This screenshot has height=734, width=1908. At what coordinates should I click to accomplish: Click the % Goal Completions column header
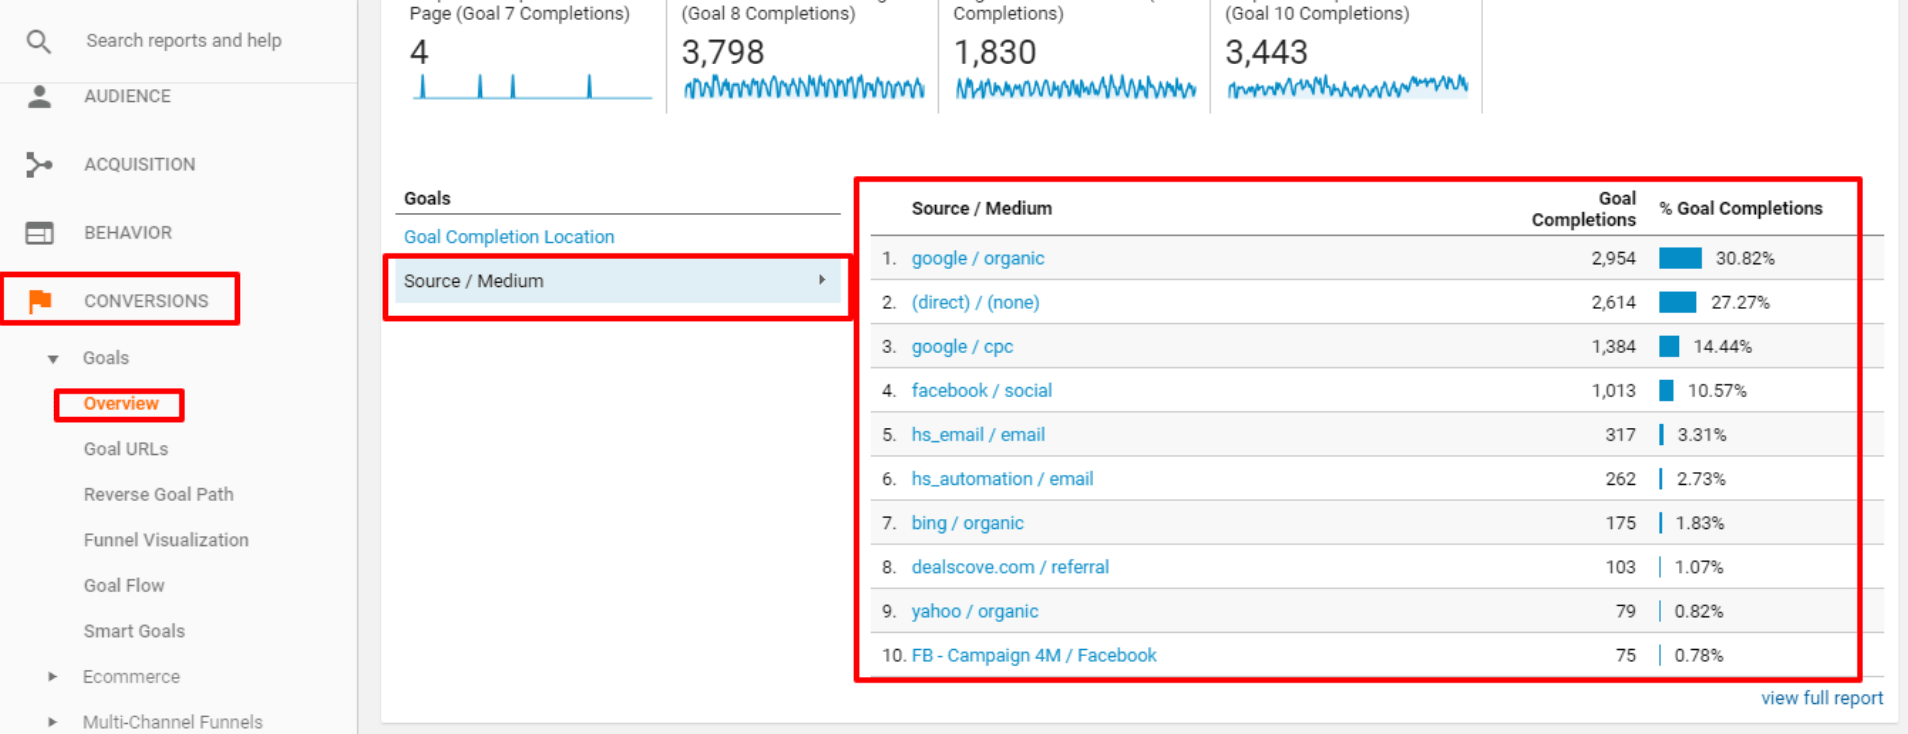coord(1741,208)
